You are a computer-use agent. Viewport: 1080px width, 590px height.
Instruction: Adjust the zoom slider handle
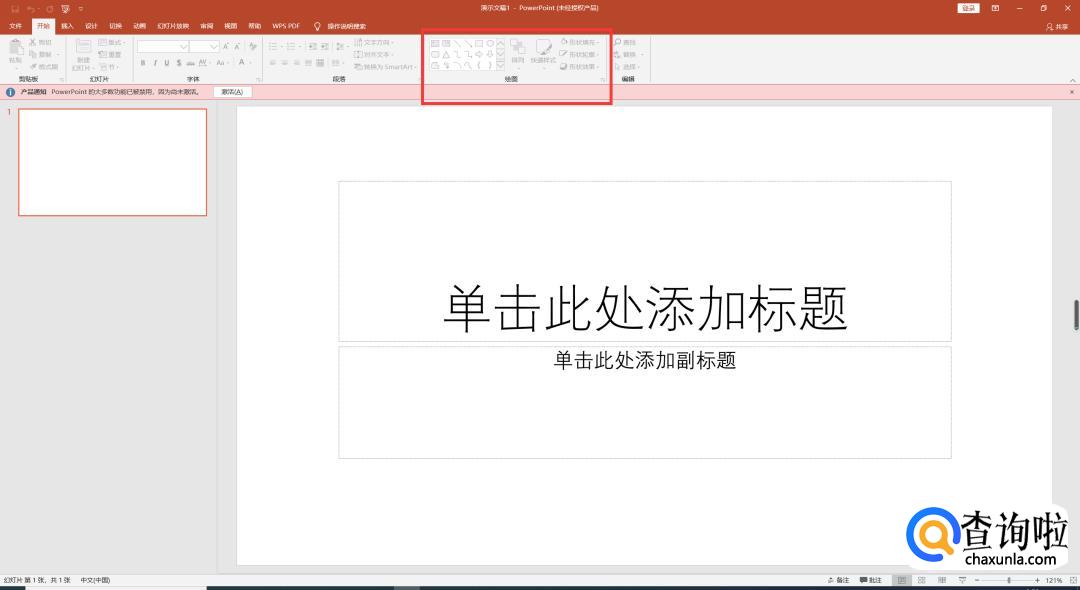coord(1009,580)
